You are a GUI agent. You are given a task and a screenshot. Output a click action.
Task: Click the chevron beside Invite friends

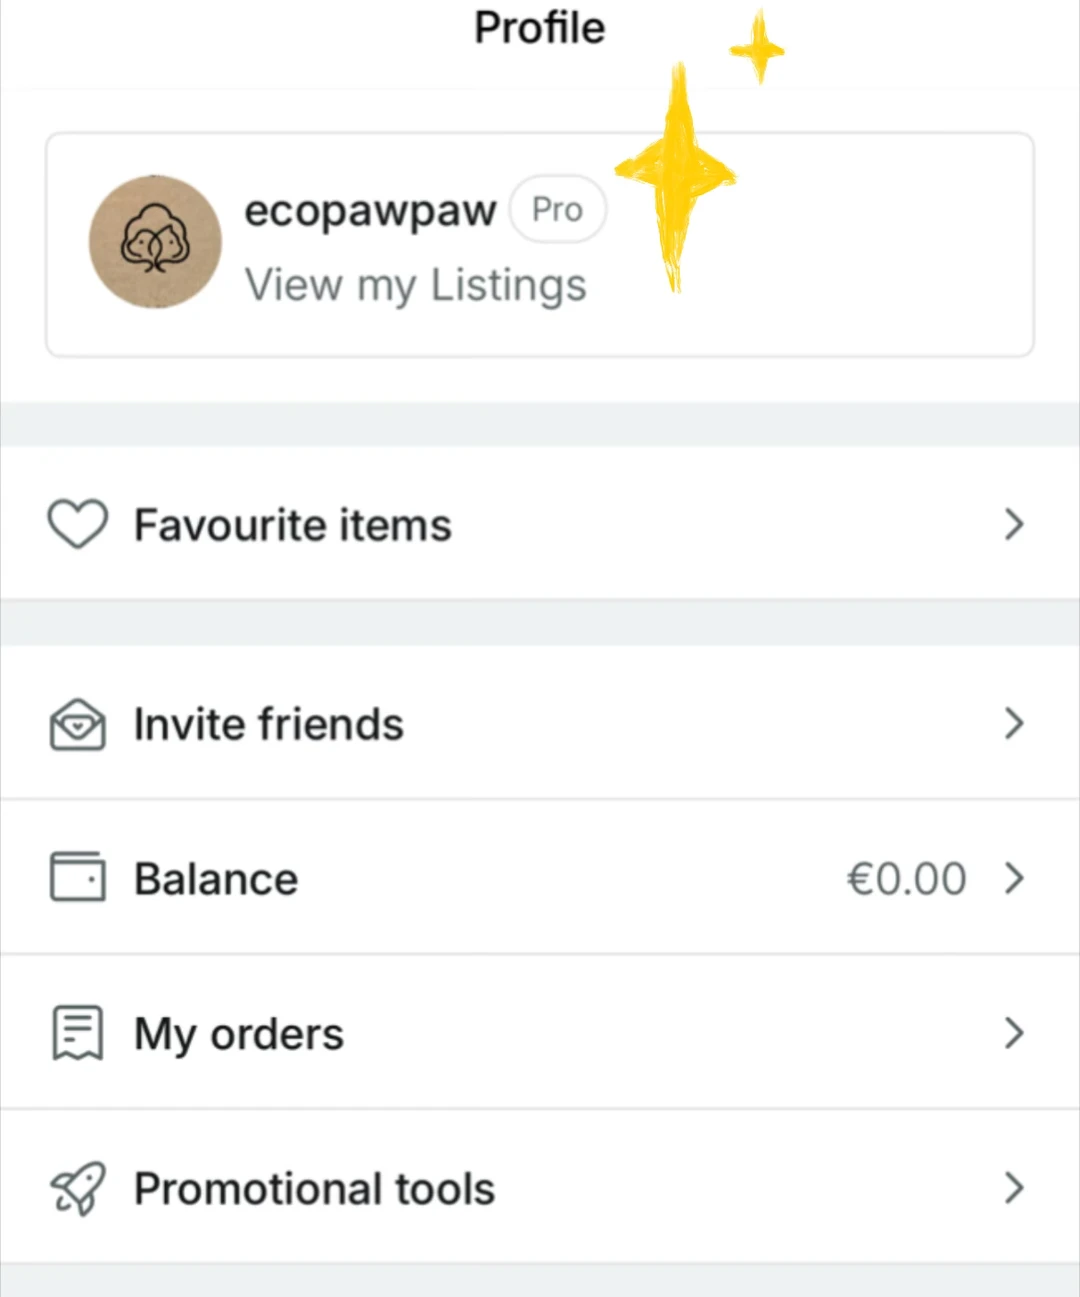1014,724
